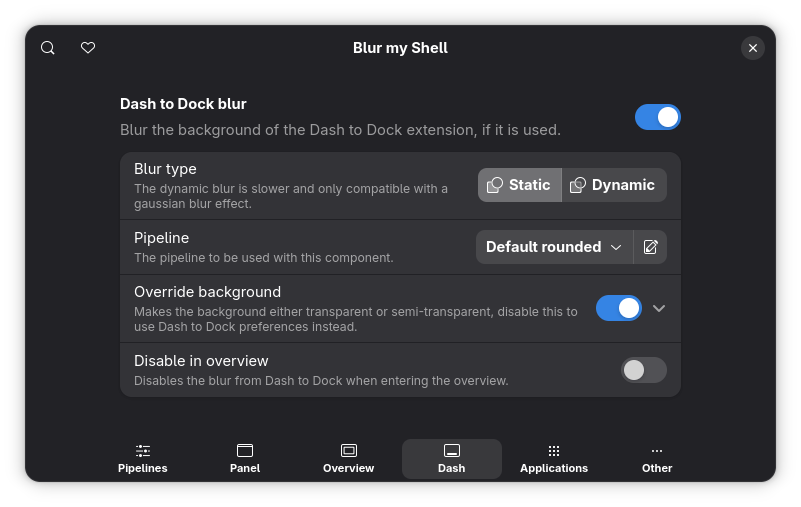Switch to the Pipelines tab

[143, 459]
